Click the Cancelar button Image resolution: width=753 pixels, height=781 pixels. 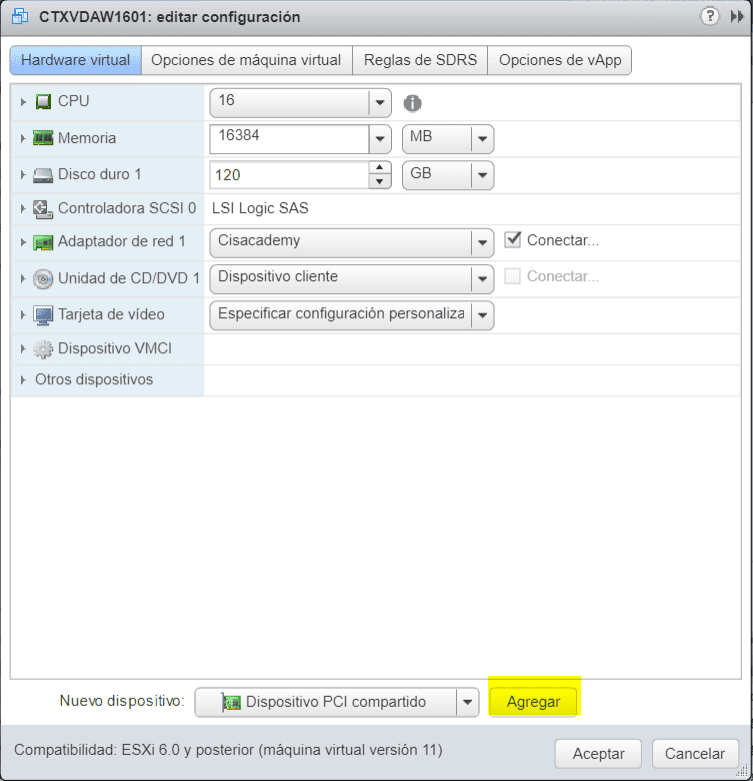pos(695,754)
